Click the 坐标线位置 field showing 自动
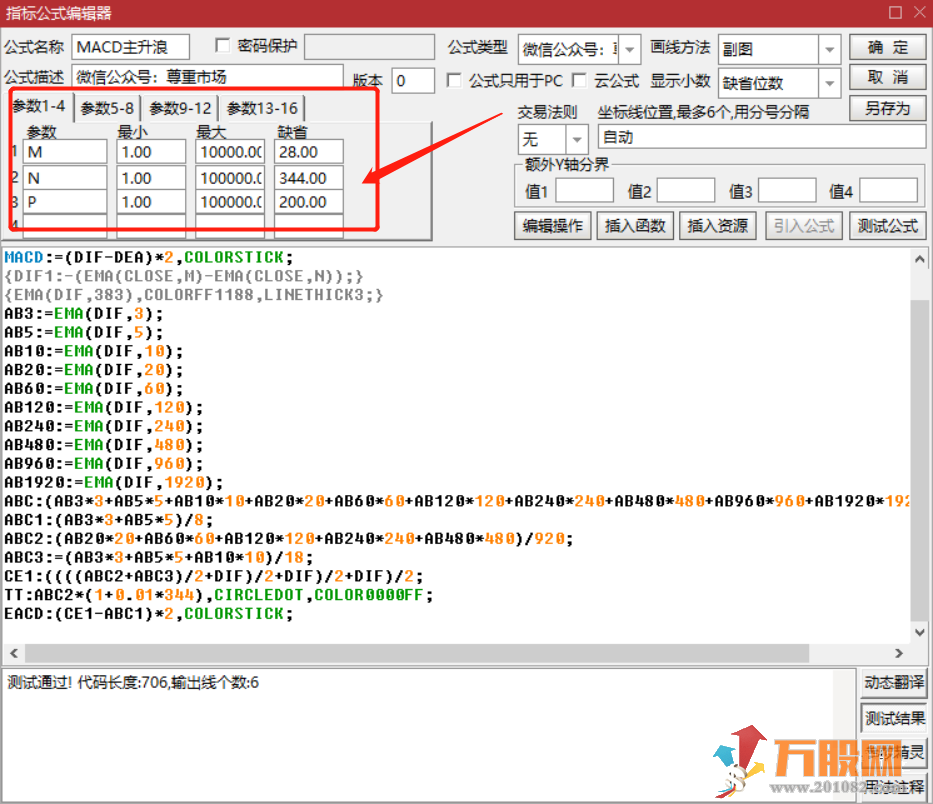The height and width of the screenshot is (804, 933). tap(761, 137)
